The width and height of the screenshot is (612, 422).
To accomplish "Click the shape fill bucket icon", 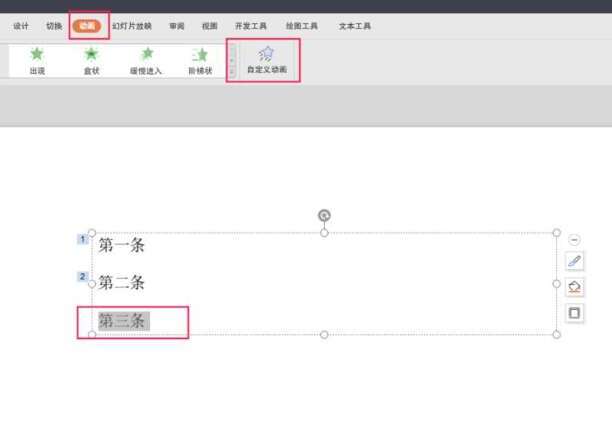I will [574, 287].
